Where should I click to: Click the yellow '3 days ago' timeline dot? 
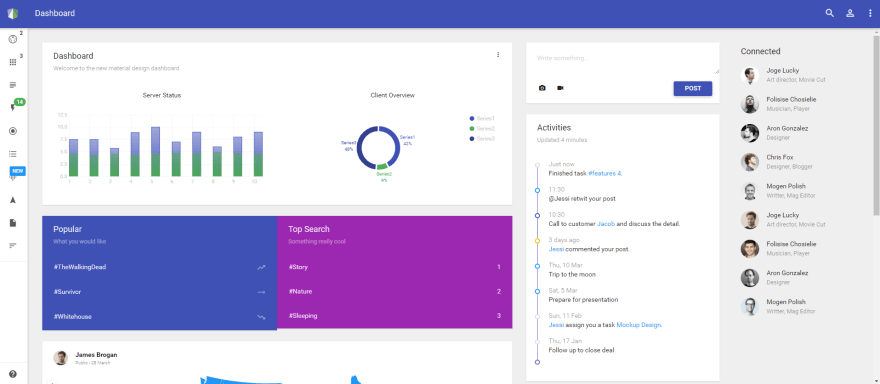pyautogui.click(x=538, y=241)
